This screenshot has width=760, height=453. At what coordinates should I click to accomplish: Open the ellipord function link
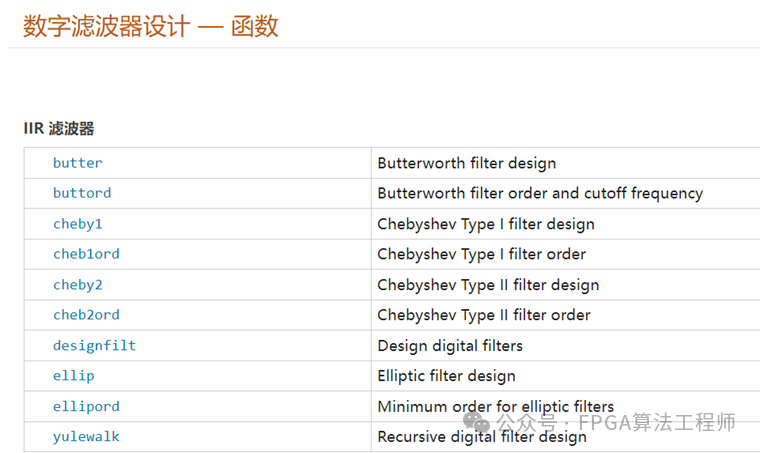click(86, 407)
